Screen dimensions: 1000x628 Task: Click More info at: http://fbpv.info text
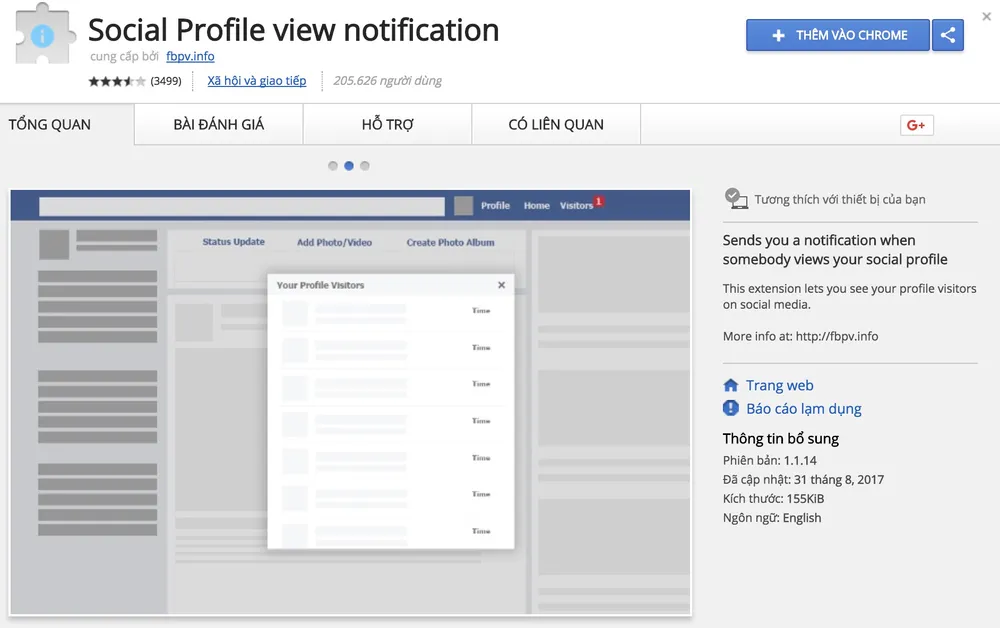tap(800, 336)
